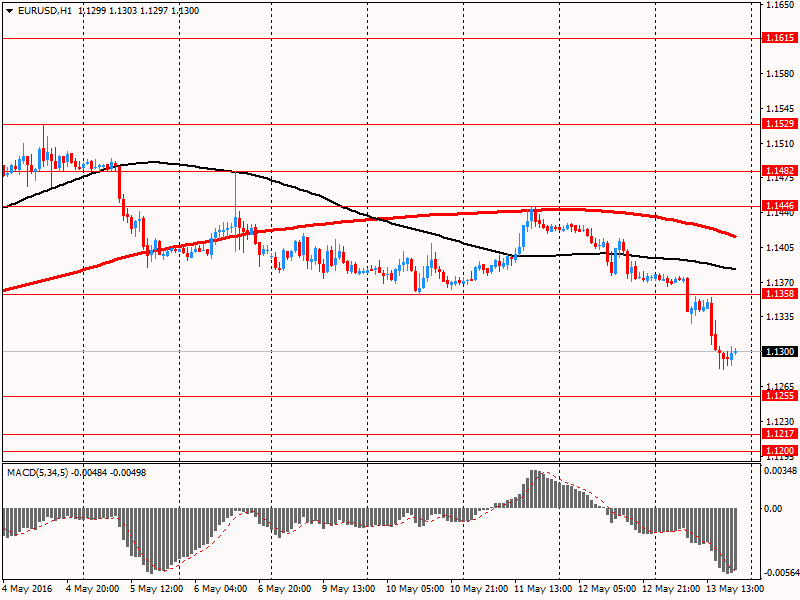The width and height of the screenshot is (800, 600).
Task: Click the 1.1650 price scale value
Action: (x=780, y=5)
